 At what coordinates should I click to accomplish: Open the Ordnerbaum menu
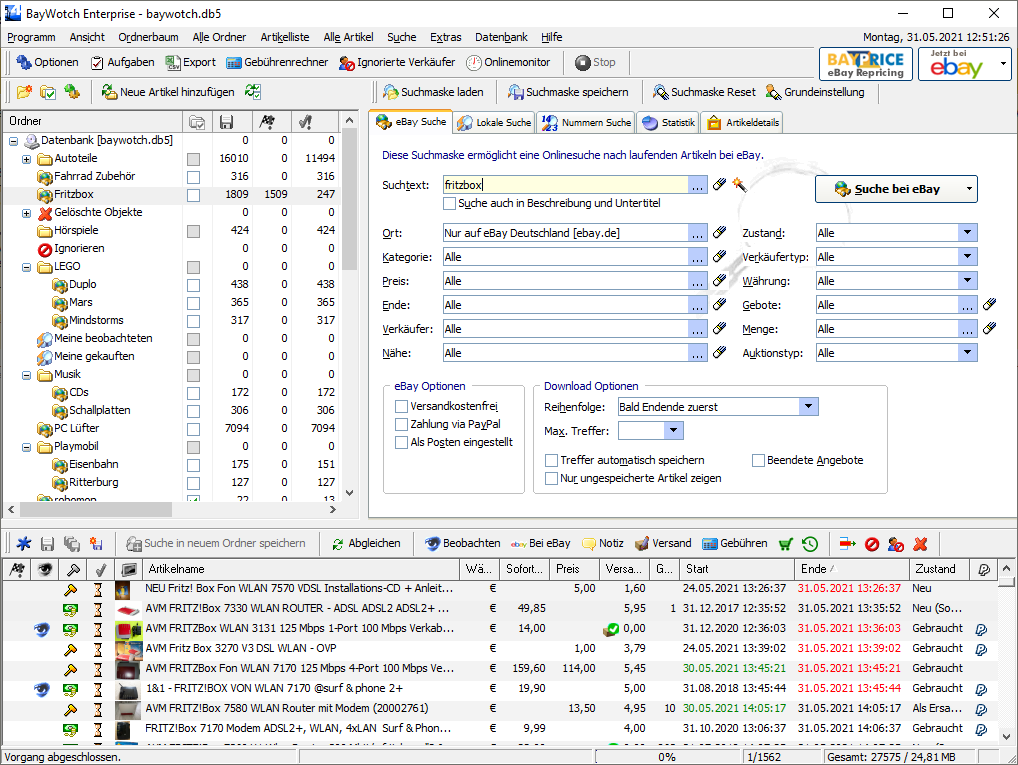pyautogui.click(x=148, y=37)
